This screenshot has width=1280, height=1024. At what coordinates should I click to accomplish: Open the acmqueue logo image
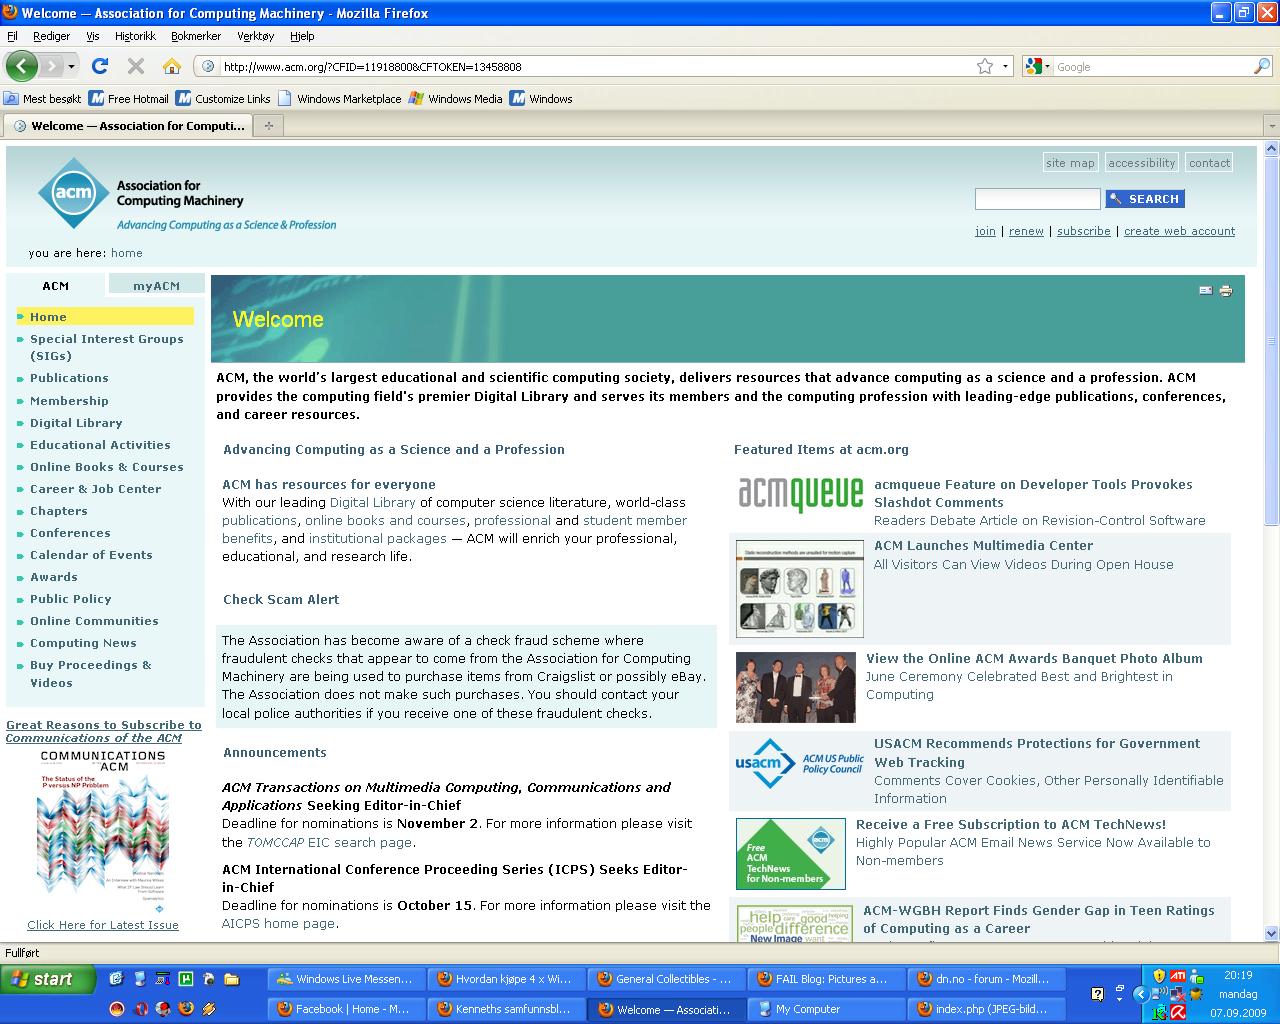tap(800, 494)
